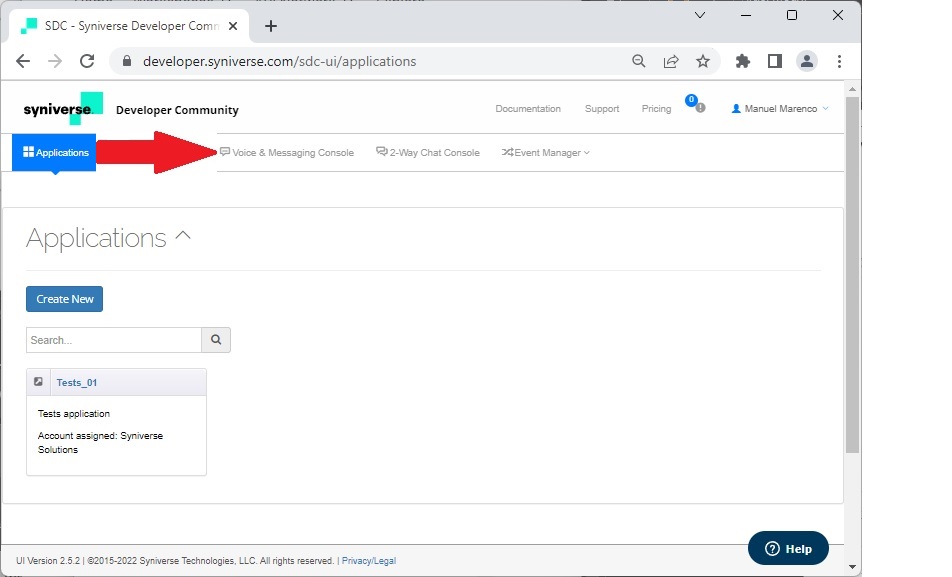
Task: Bookmark this page with the star
Action: point(702,61)
